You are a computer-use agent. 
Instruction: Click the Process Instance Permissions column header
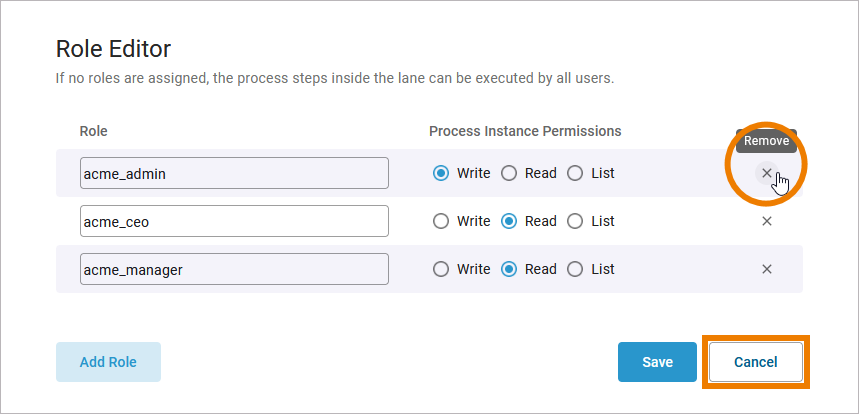pyautogui.click(x=525, y=131)
